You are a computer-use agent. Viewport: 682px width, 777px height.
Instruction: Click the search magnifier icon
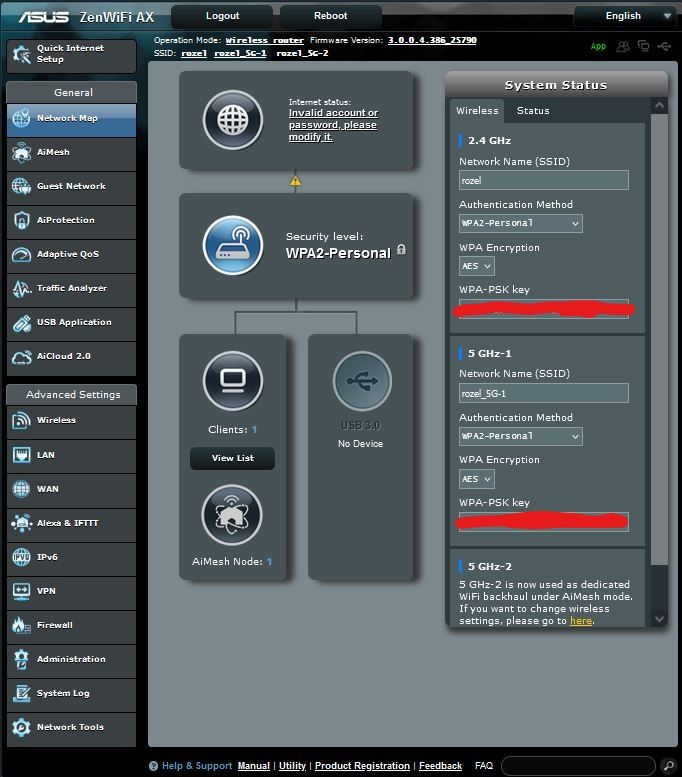pyautogui.click(x=669, y=766)
